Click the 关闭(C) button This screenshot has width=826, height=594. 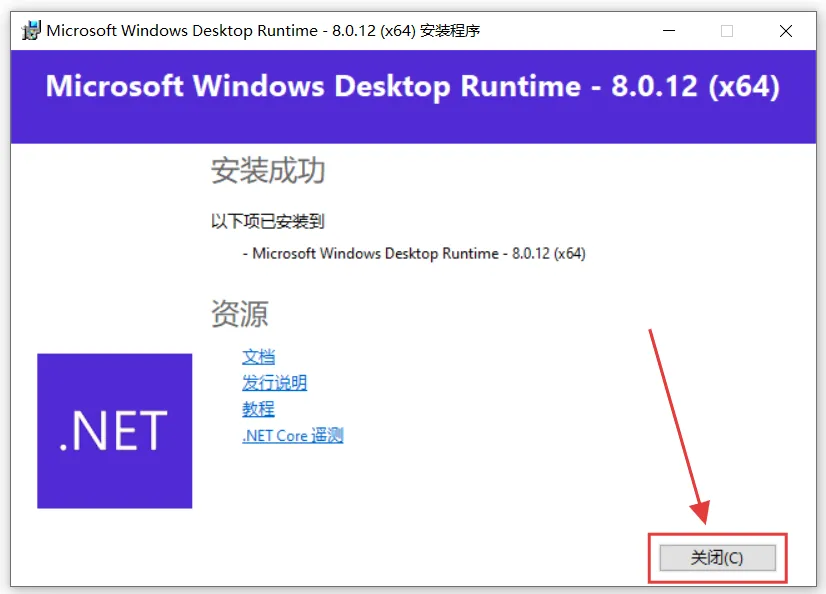click(717, 558)
